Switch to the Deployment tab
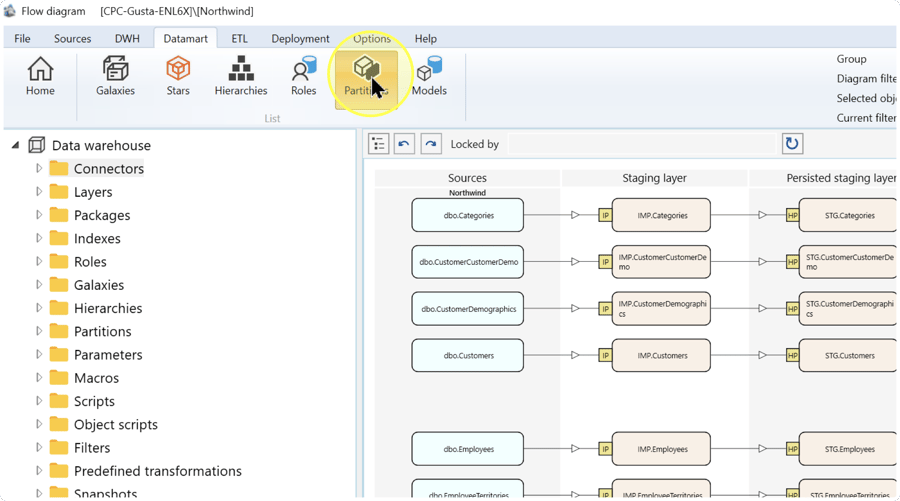This screenshot has height=501, width=900. coord(300,38)
